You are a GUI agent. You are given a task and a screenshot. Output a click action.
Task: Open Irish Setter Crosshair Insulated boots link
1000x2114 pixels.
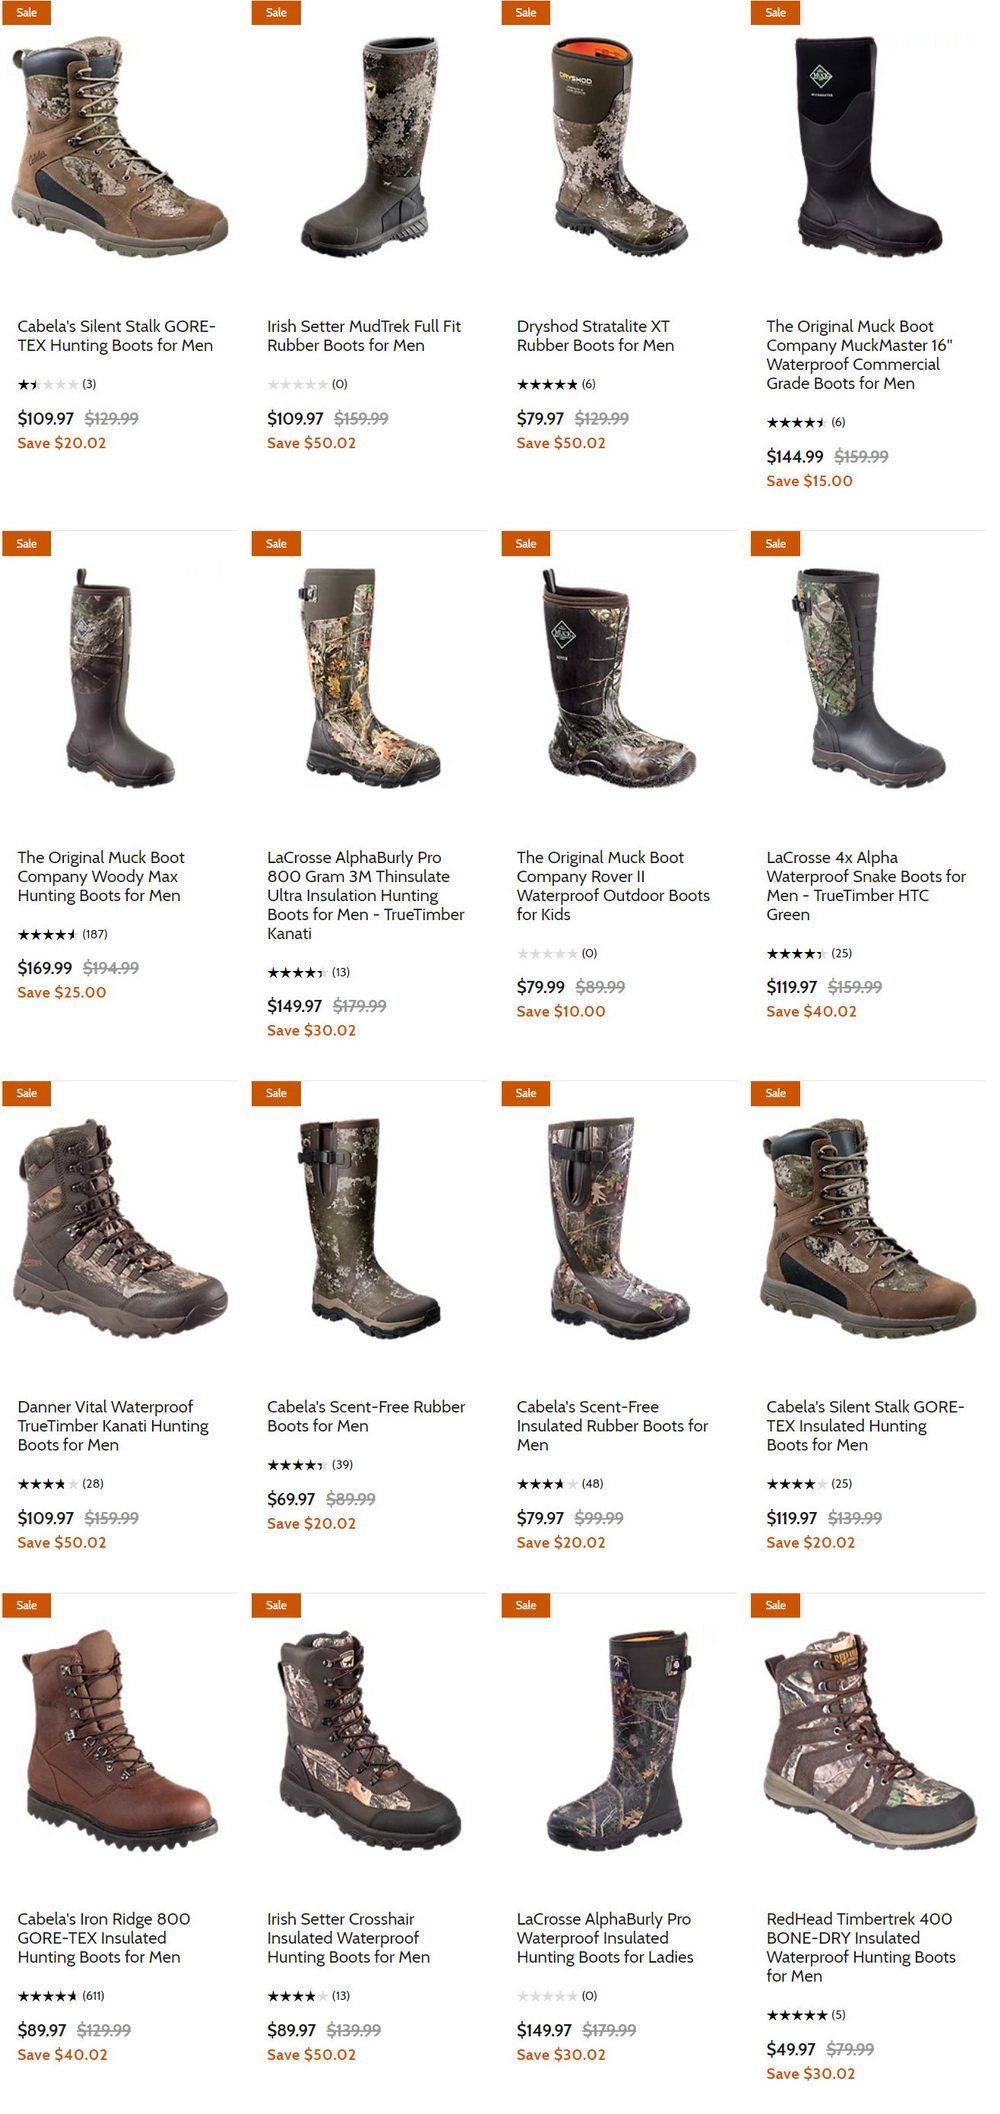348,1938
